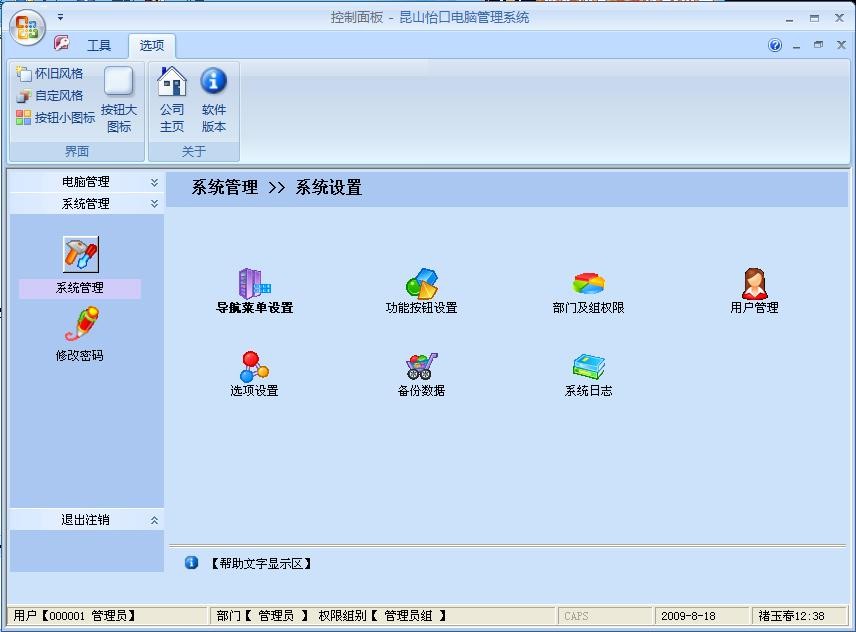
Task: Open 公司主页 house icon
Action: (171, 100)
